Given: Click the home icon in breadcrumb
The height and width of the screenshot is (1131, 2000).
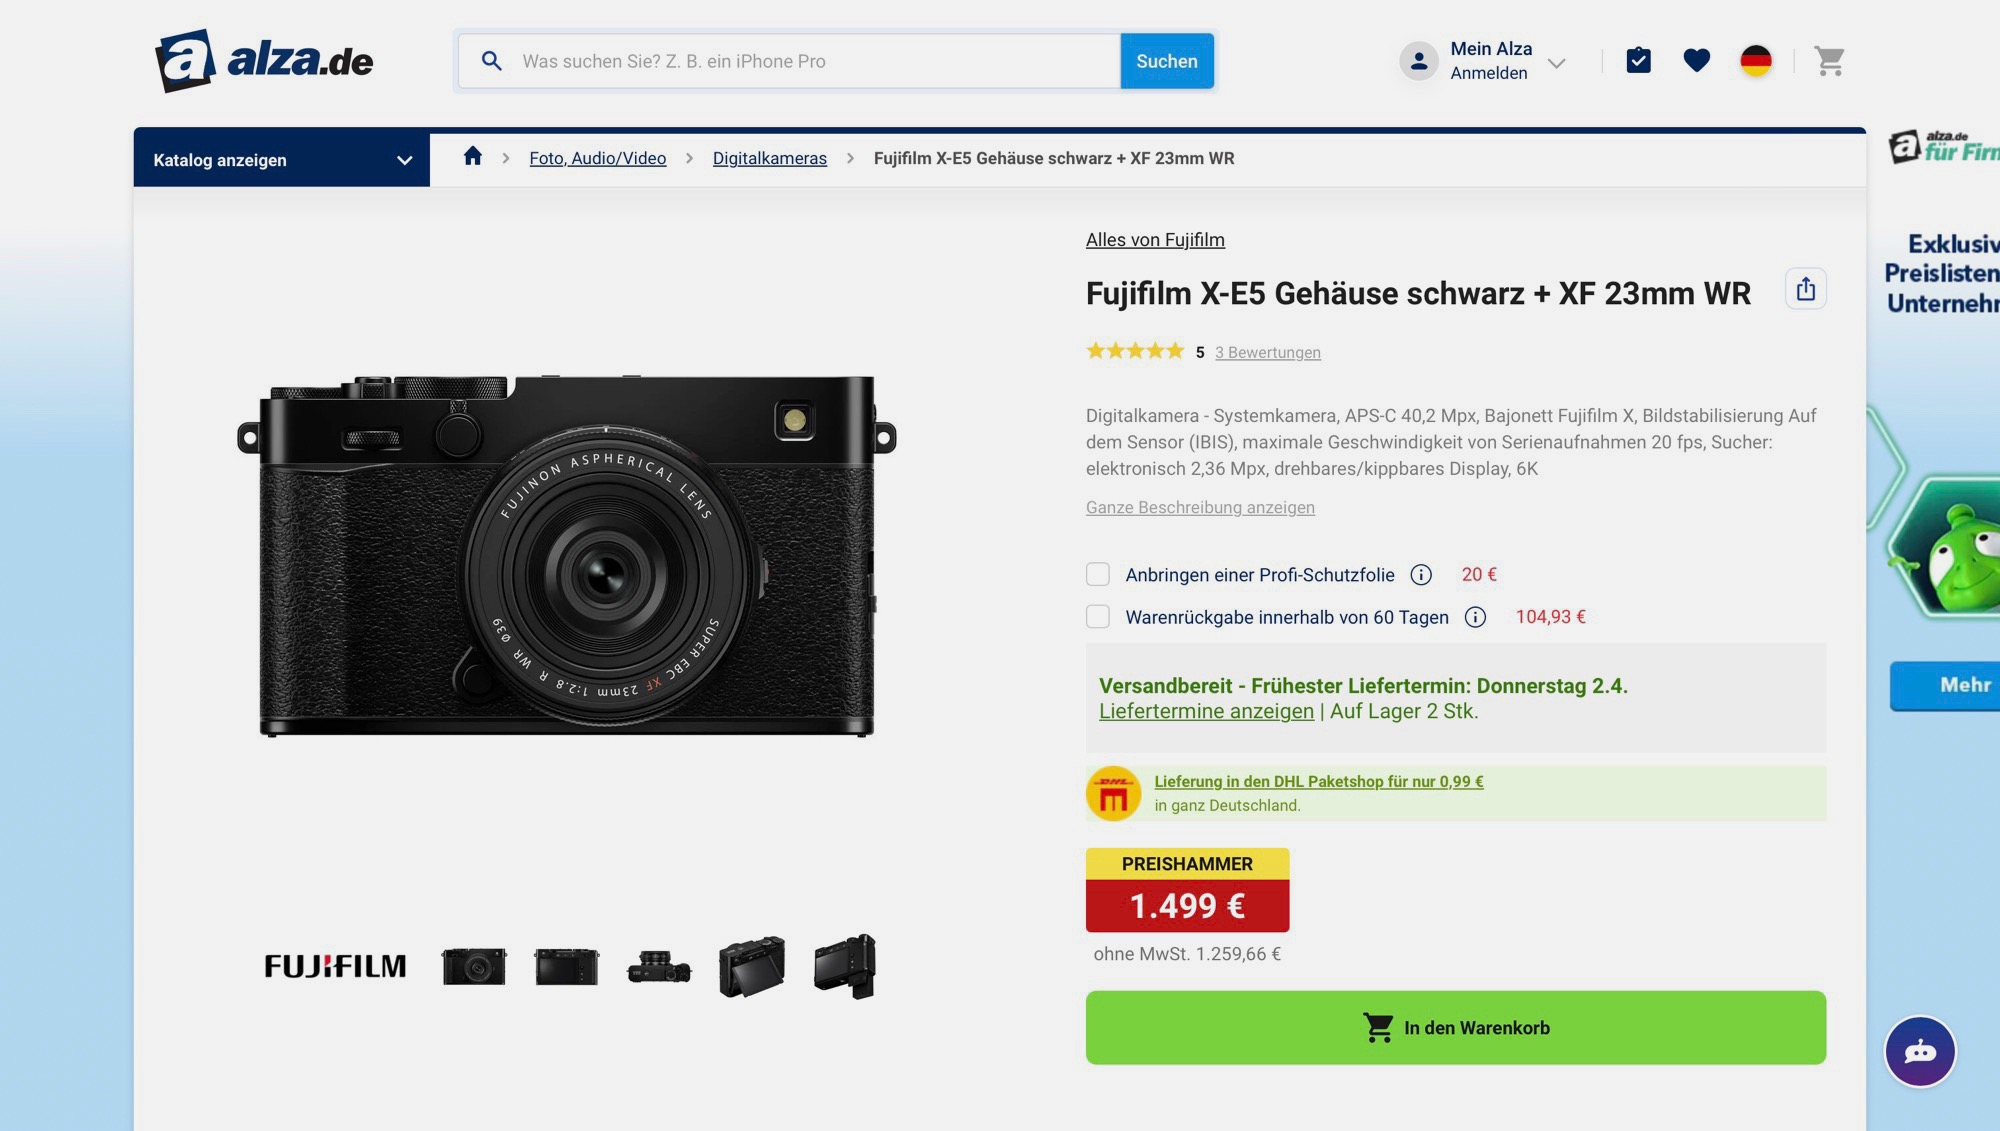Looking at the screenshot, I should [x=473, y=157].
